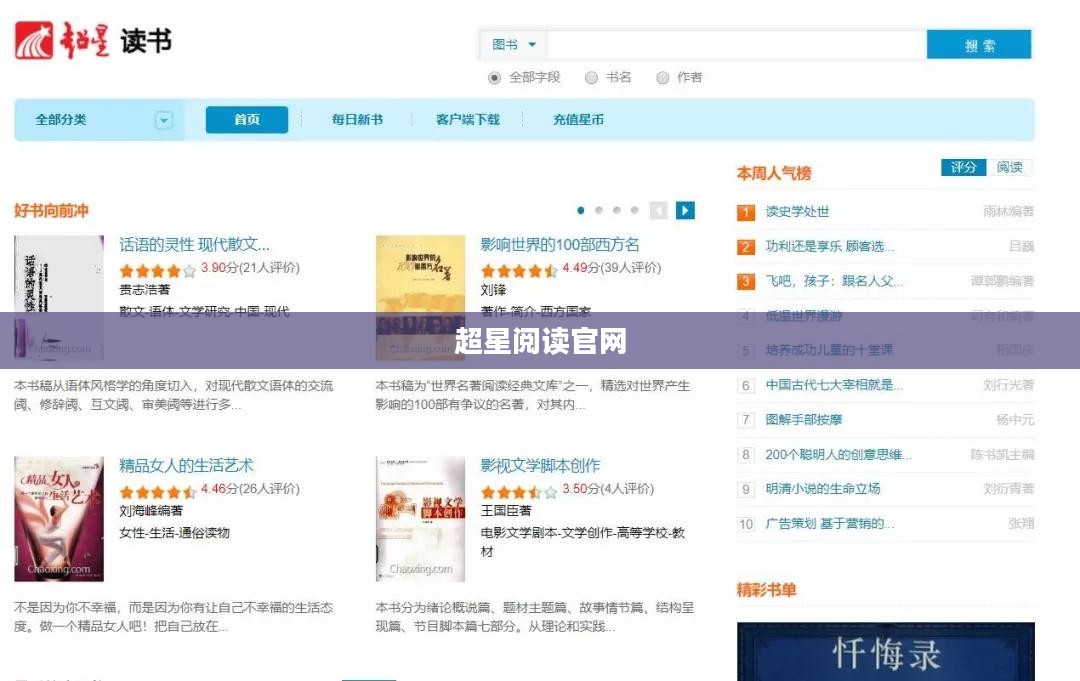Viewport: 1080px width, 681px height.
Task: Open title link 精品女人的生活艺术
Action: coord(186,466)
